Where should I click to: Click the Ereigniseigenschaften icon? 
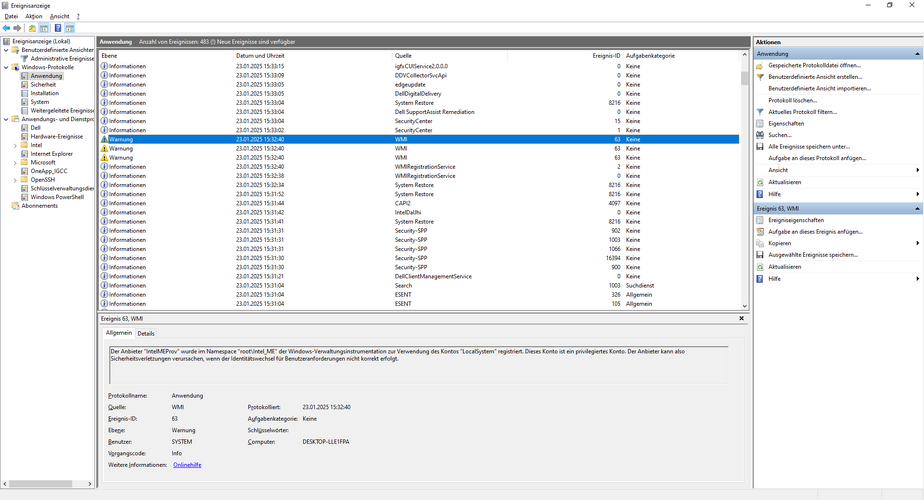pyautogui.click(x=760, y=220)
